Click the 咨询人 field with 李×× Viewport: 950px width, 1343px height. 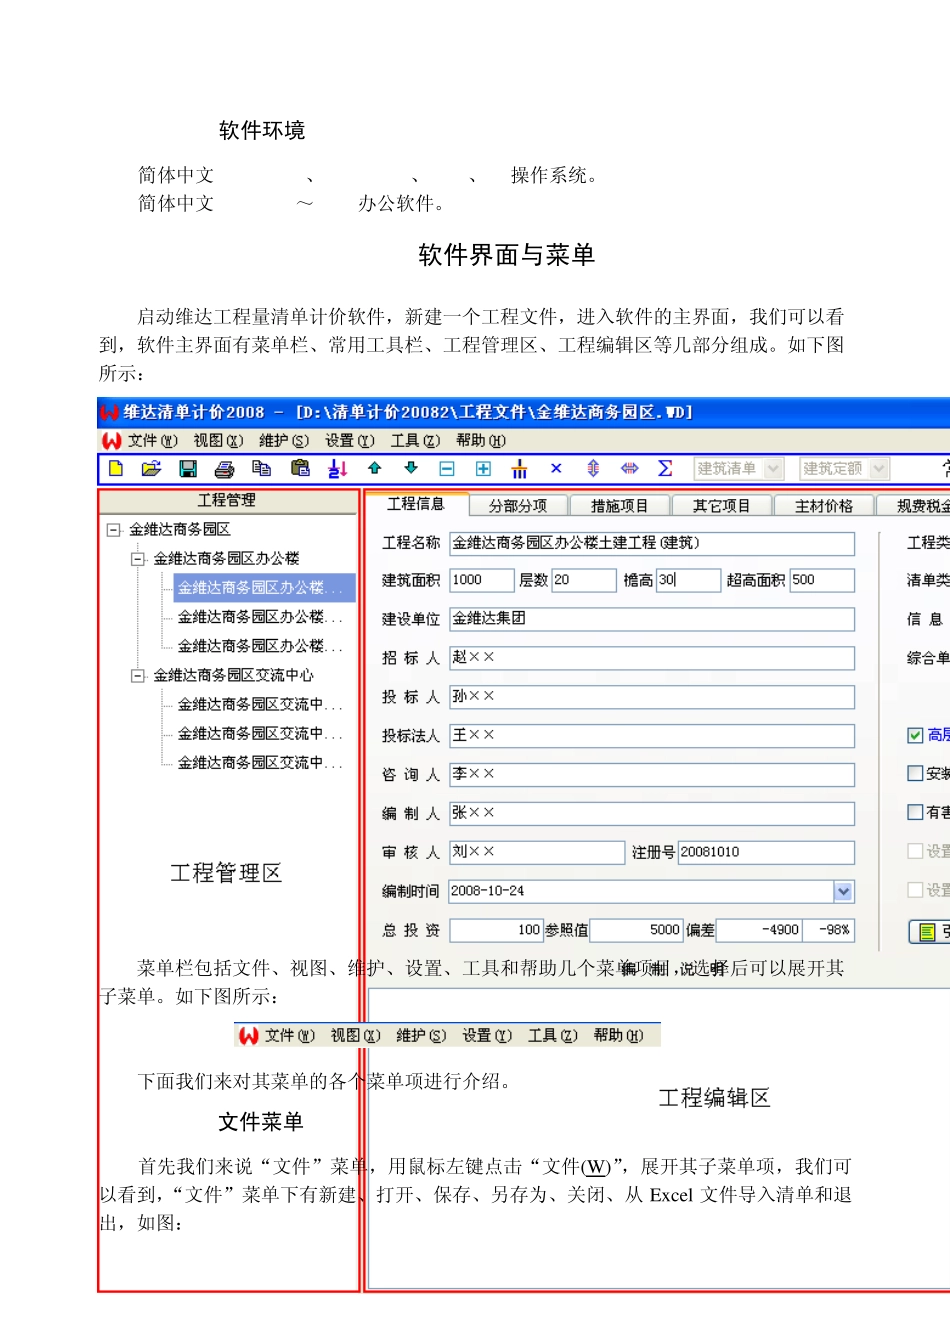[x=652, y=775]
